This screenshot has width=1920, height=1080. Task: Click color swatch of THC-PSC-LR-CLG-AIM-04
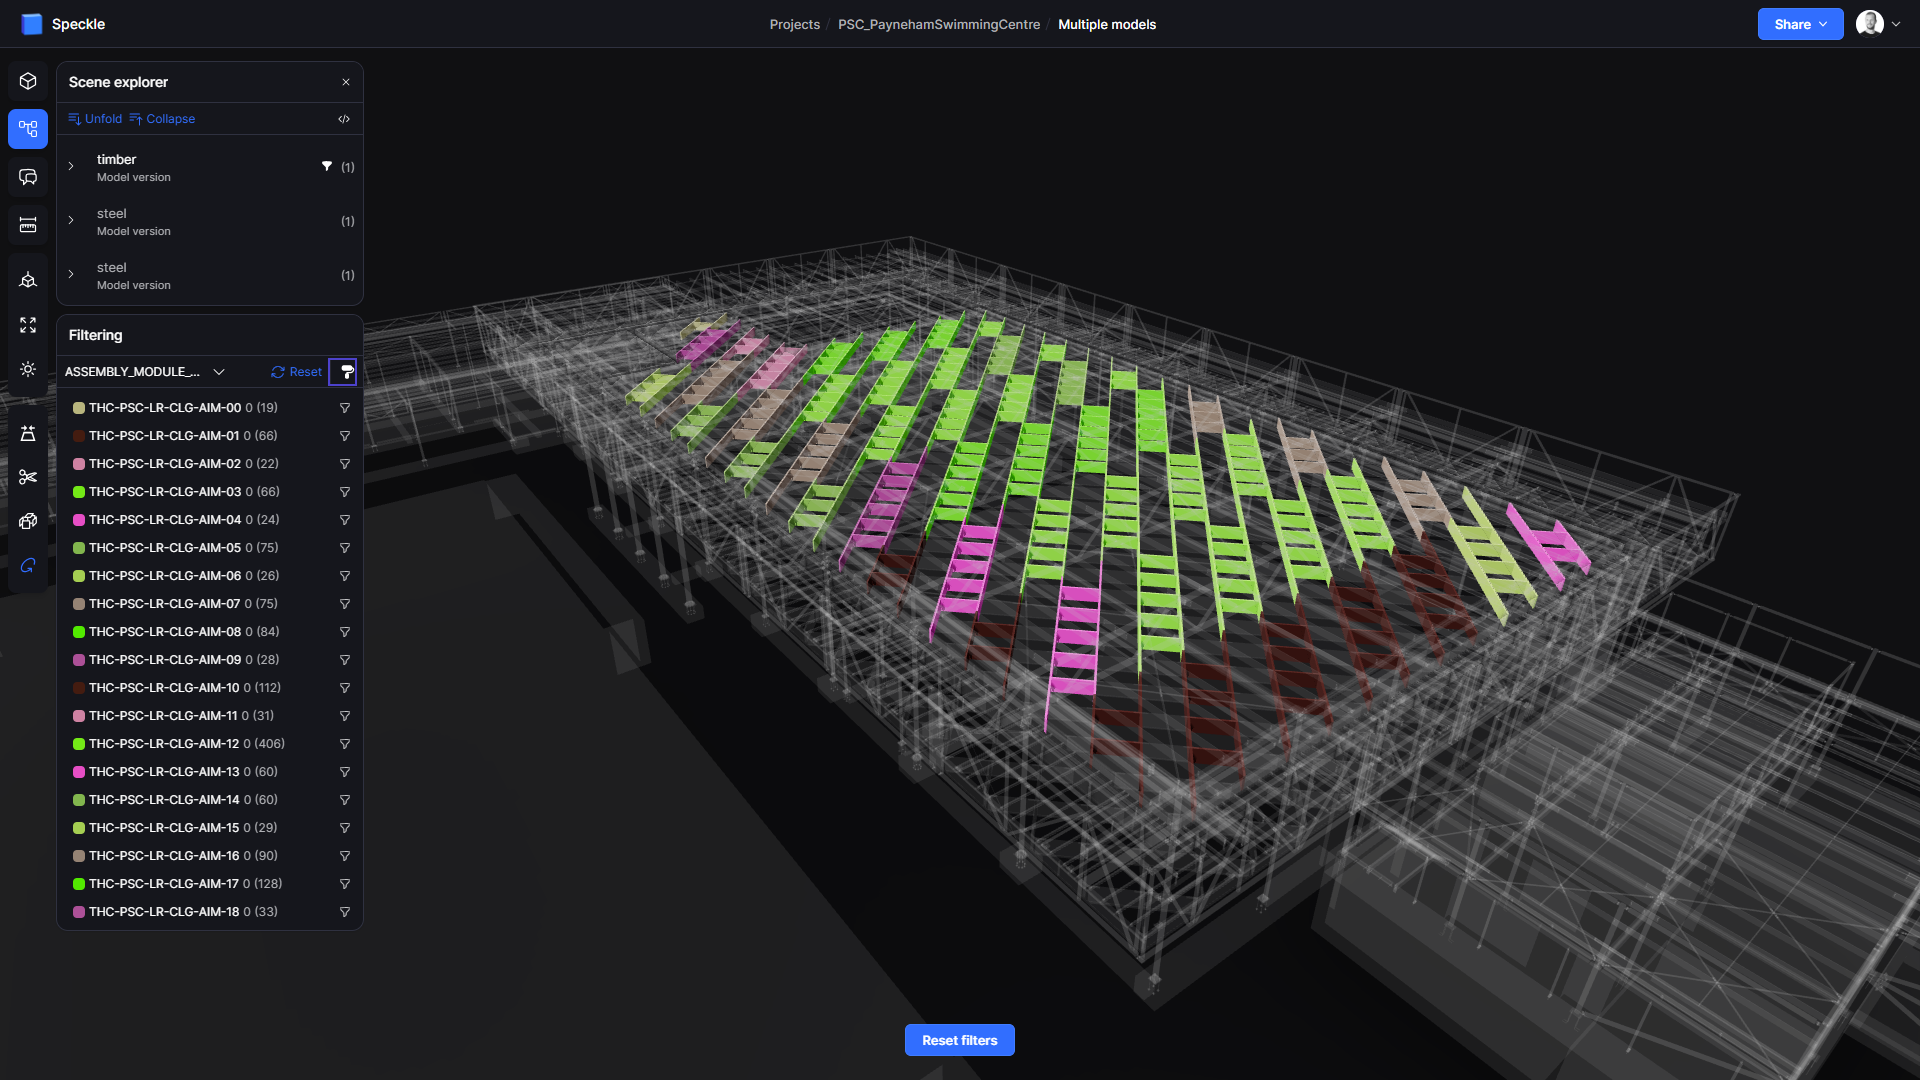[x=78, y=520]
